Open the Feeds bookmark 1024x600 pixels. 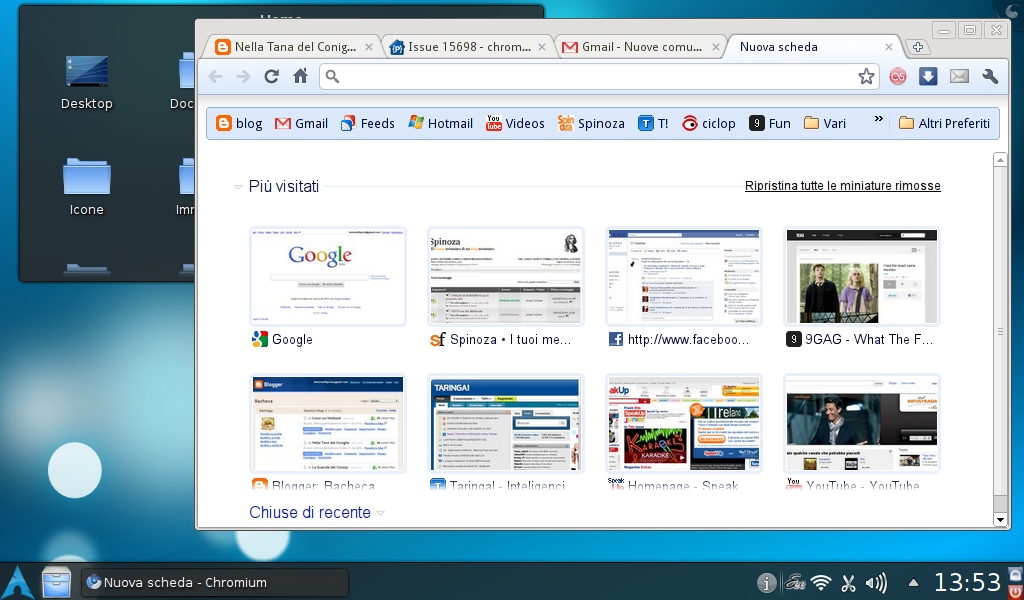pos(368,123)
